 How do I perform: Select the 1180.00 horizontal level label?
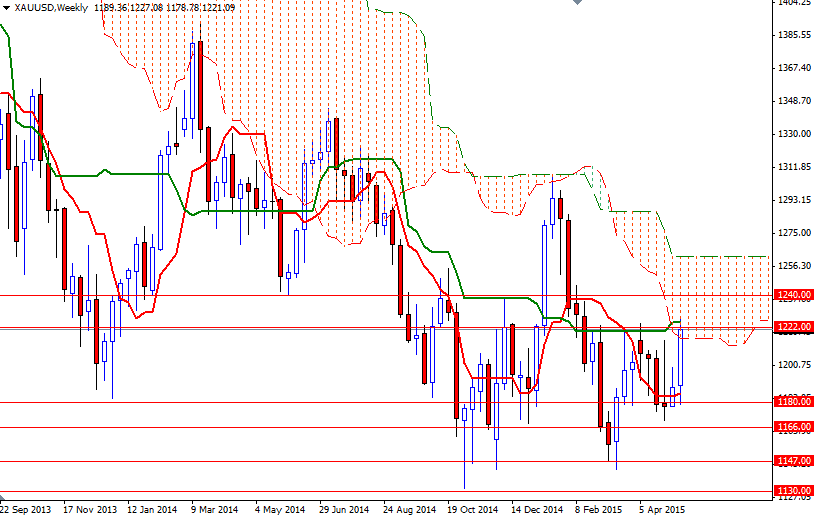(793, 401)
